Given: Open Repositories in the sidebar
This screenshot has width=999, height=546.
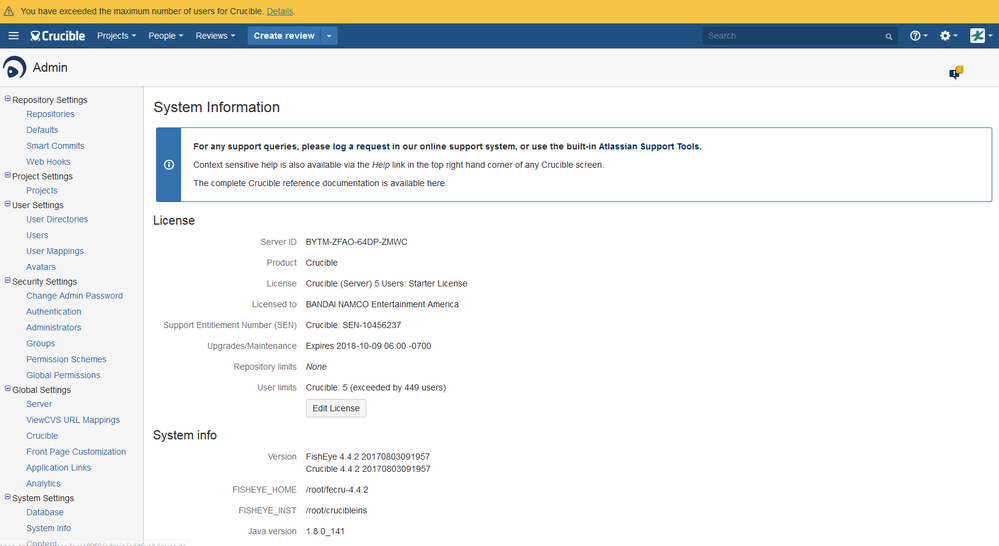Looking at the screenshot, I should (x=50, y=114).
